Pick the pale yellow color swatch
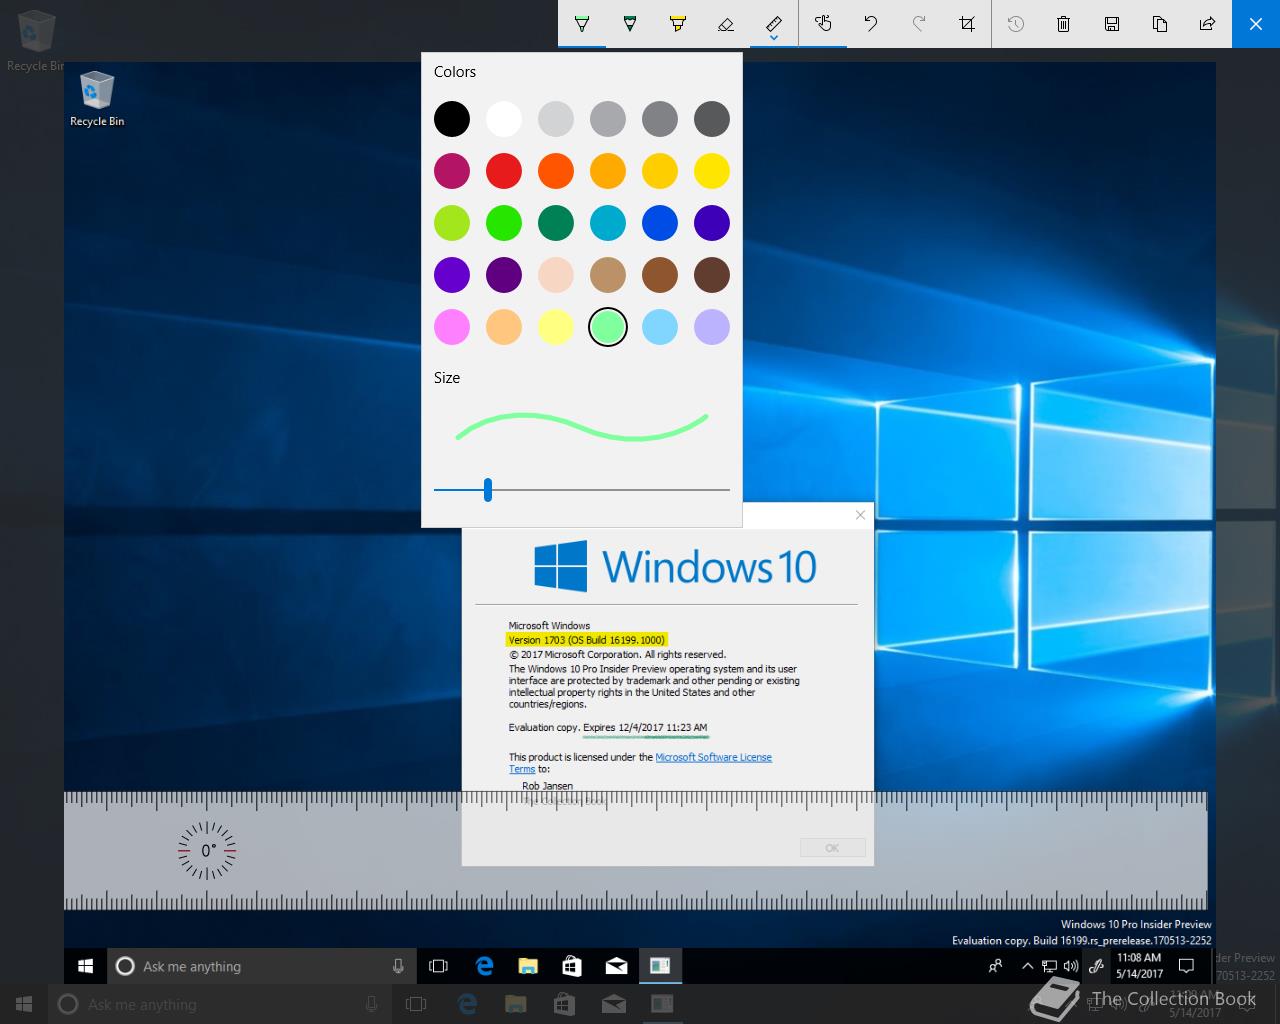1280x1024 pixels. [556, 327]
